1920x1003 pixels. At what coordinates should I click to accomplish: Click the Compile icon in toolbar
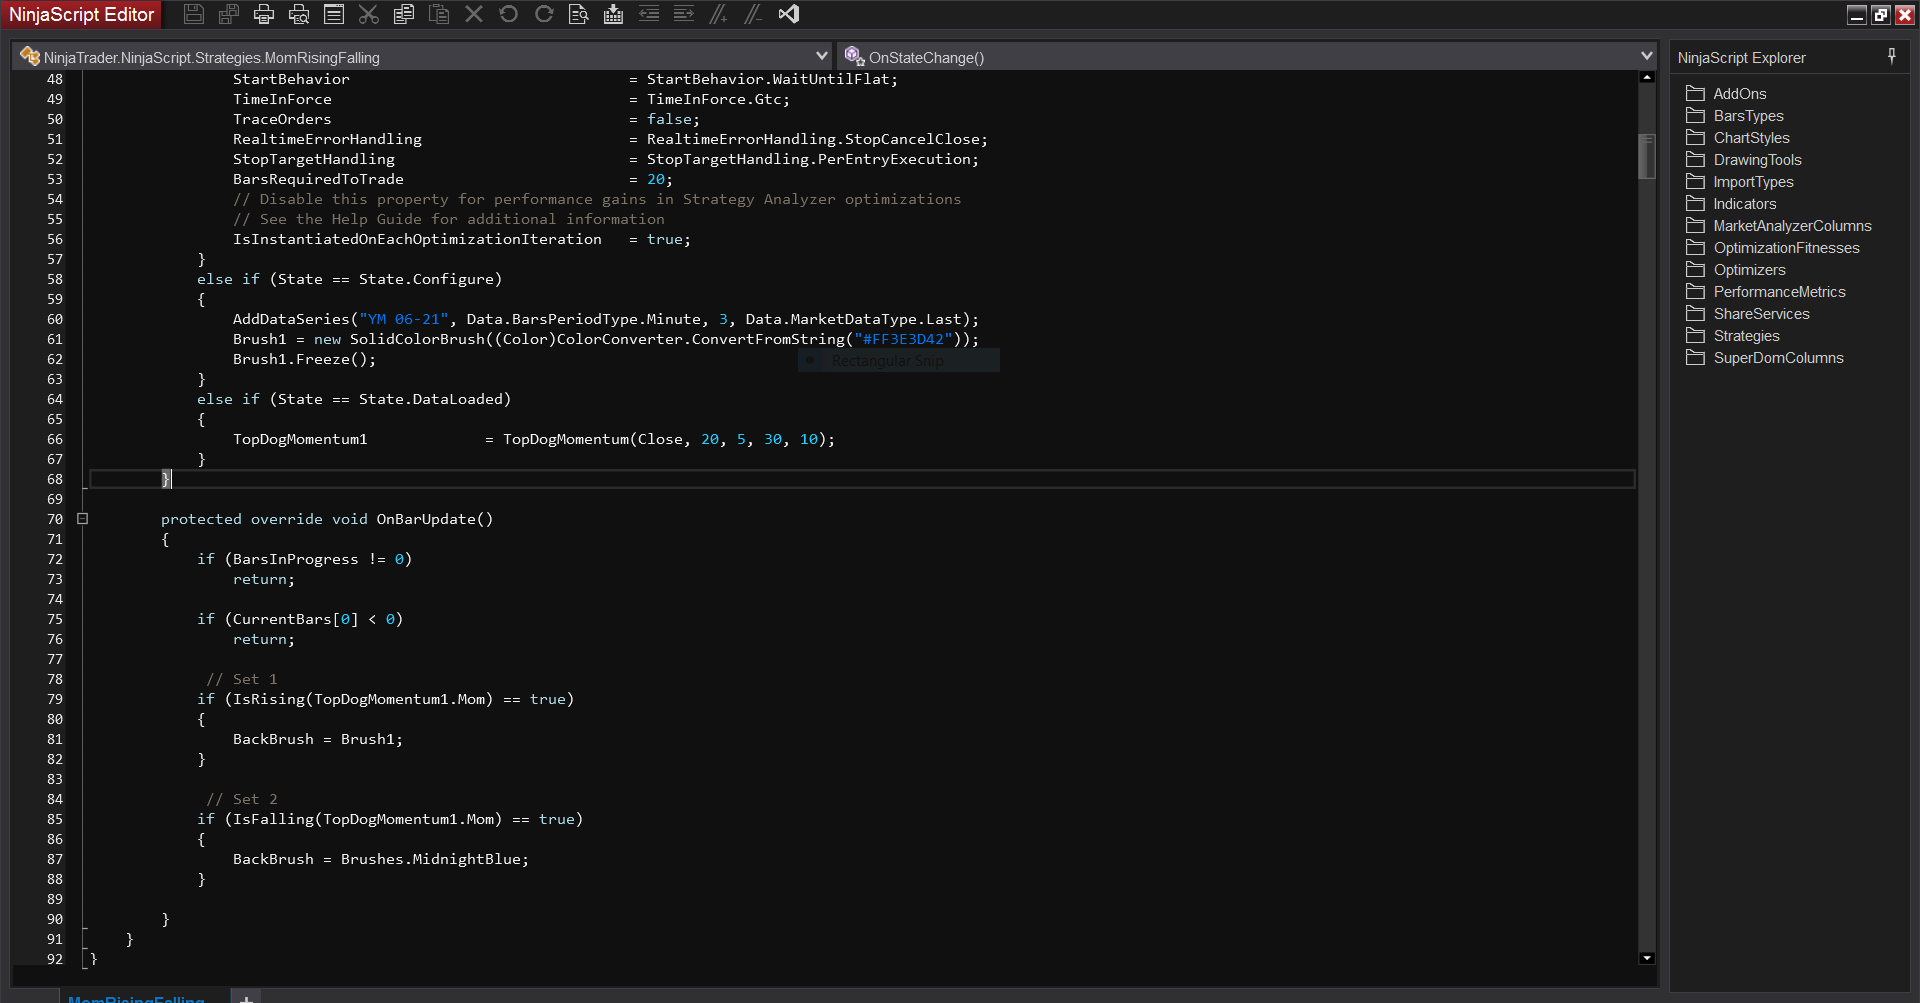pyautogui.click(x=613, y=14)
